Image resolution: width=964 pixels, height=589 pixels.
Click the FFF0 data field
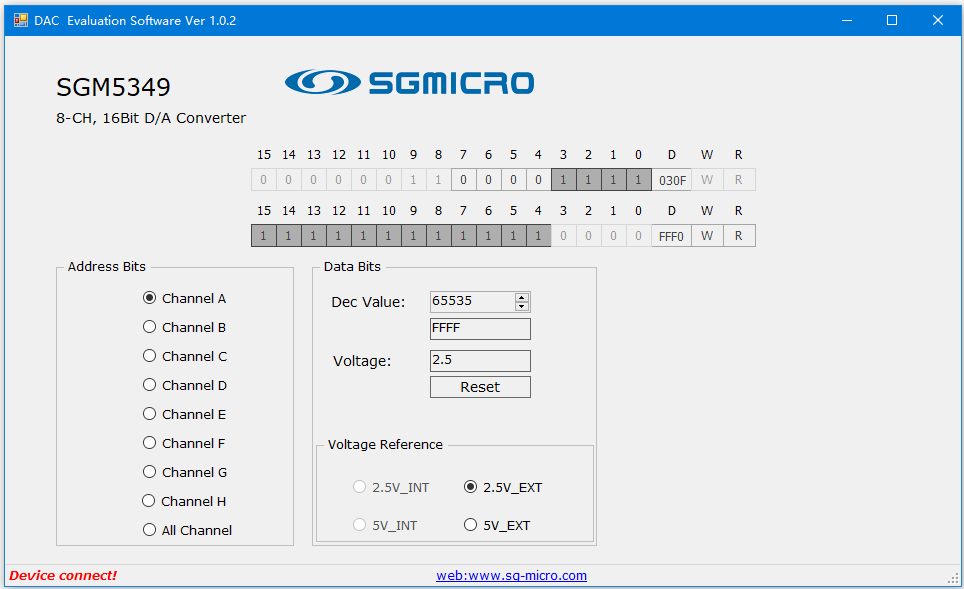(671, 236)
